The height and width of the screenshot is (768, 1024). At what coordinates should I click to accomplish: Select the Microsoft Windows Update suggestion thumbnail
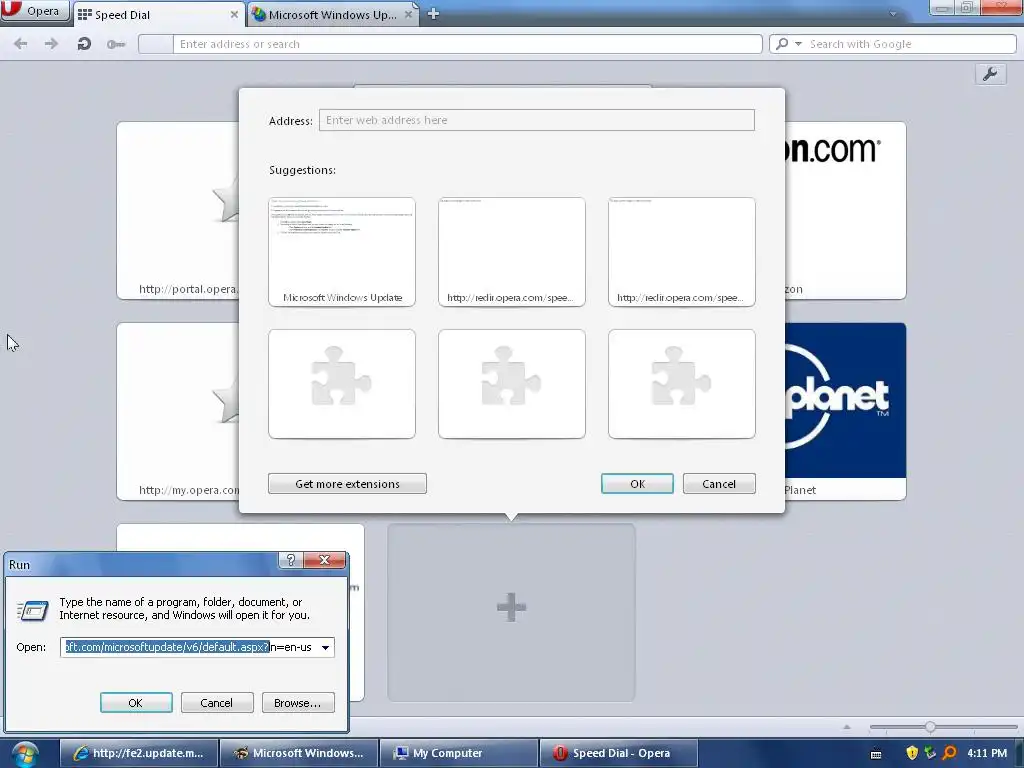[x=342, y=251]
